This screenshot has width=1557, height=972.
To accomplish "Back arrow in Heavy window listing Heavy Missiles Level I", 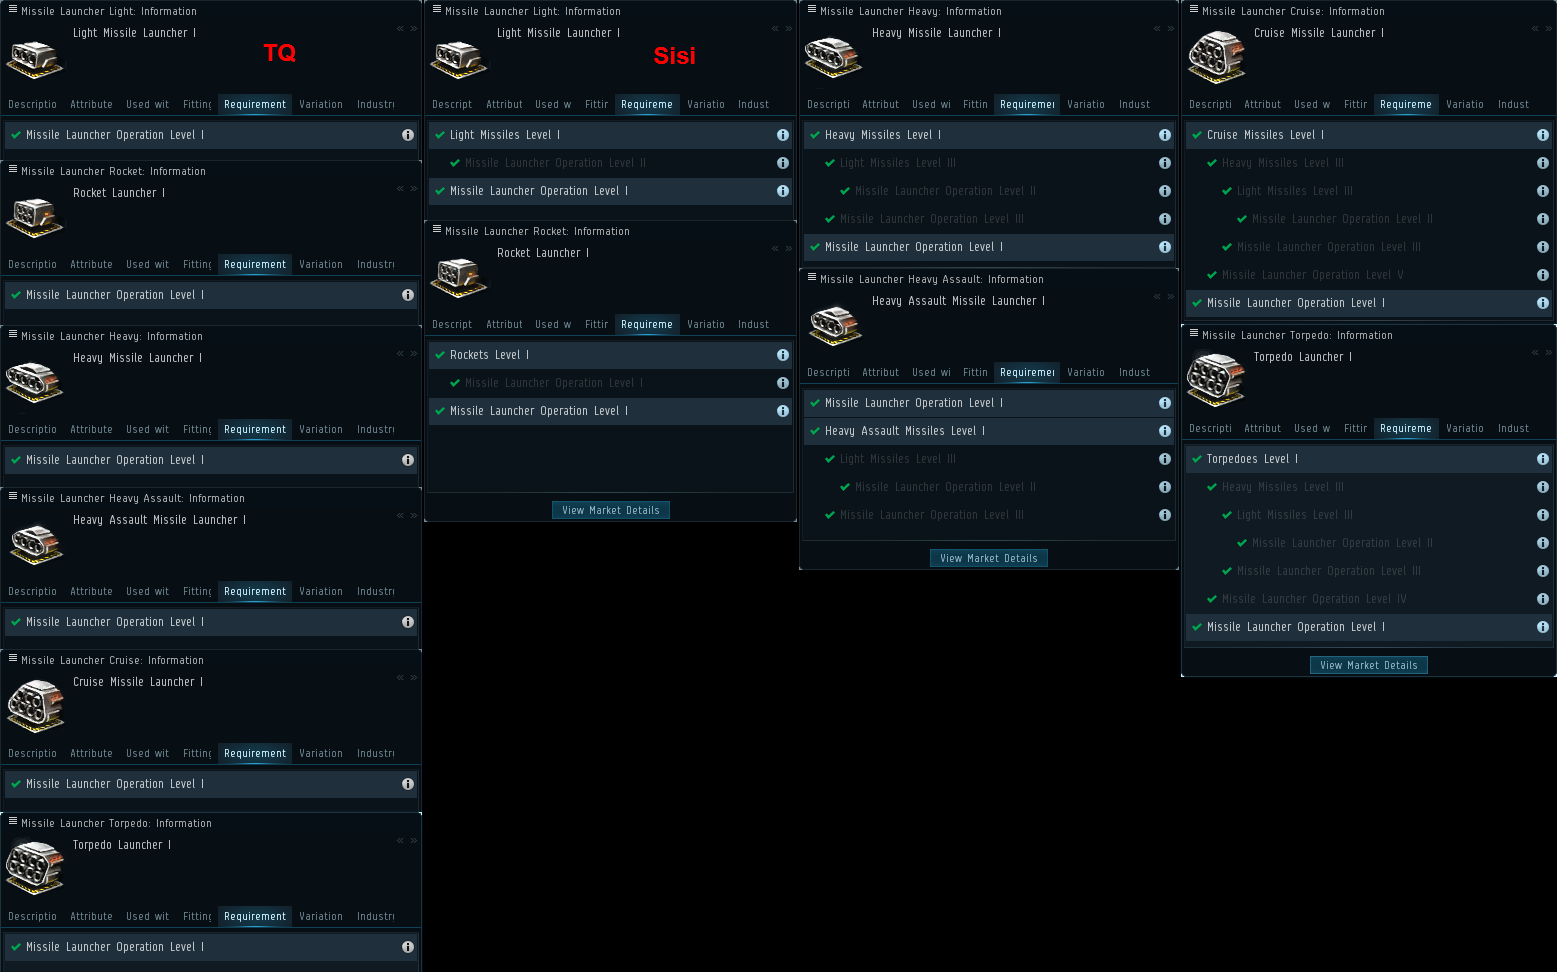I will (x=1157, y=28).
